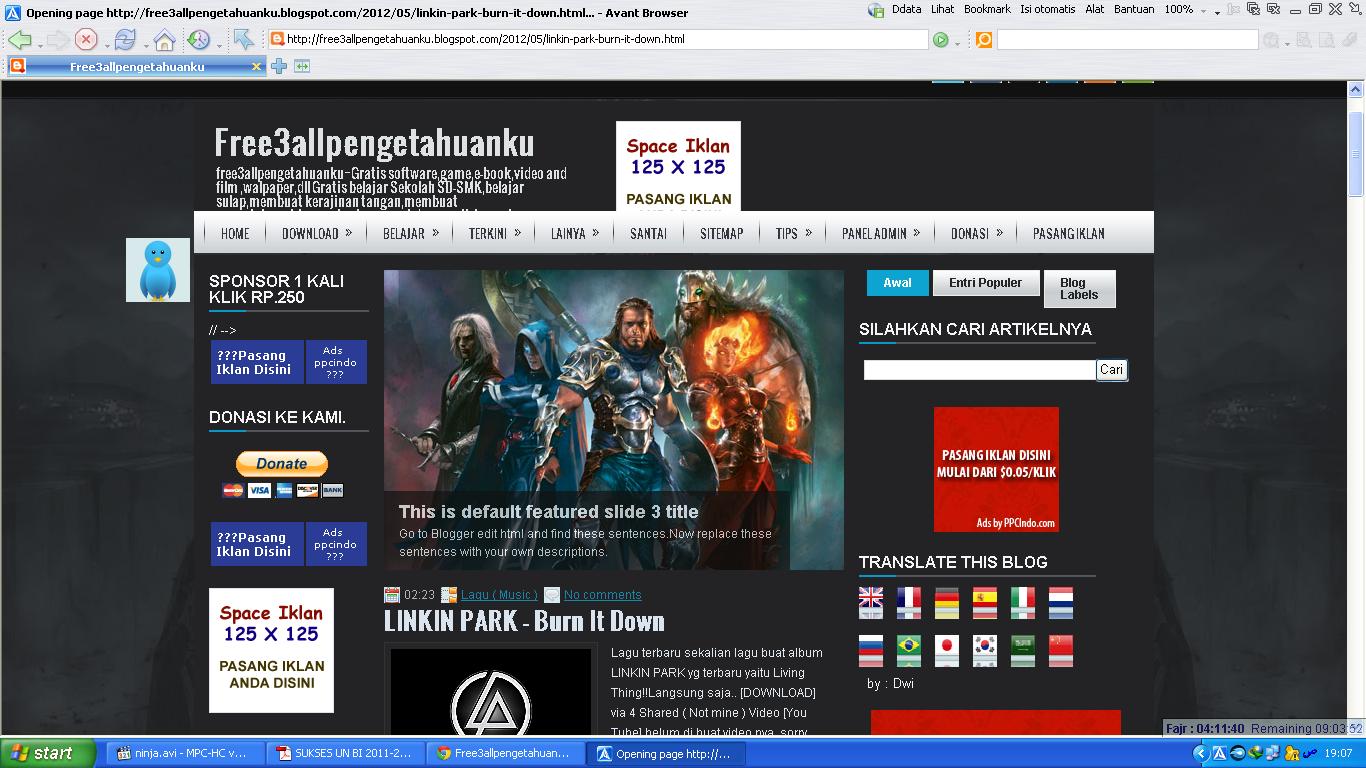
Task: Open LINKIN PARK - Burn It Down post title
Action: 524,621
